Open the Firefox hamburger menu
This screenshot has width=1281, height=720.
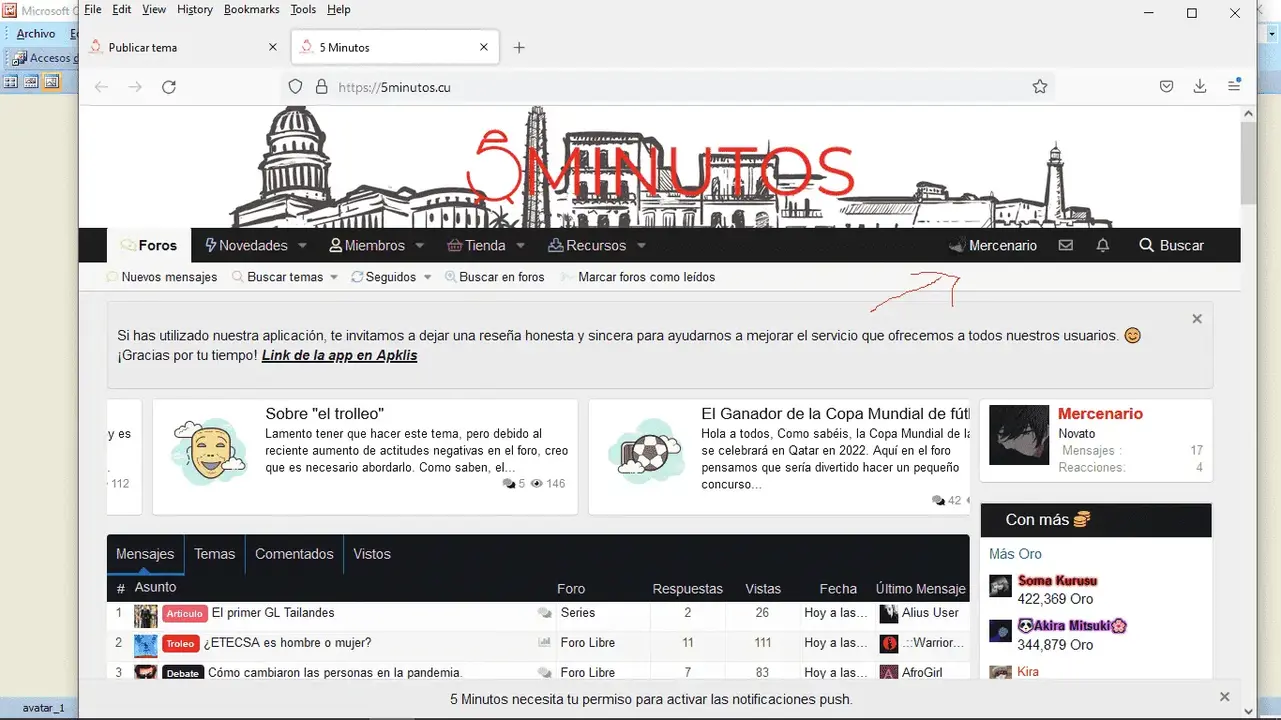coord(1234,87)
